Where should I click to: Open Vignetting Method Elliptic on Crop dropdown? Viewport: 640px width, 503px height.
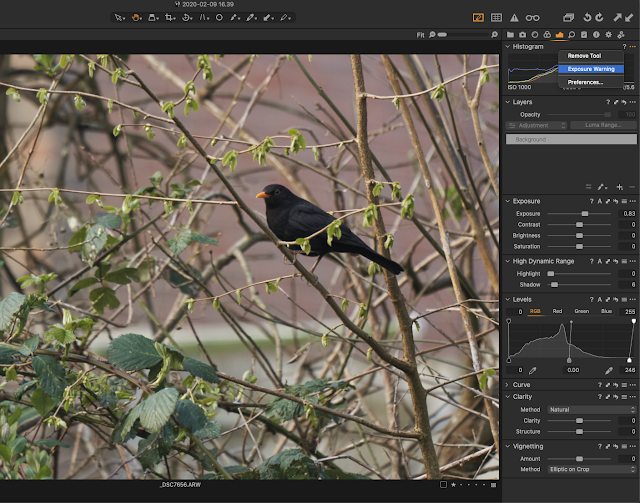click(592, 469)
